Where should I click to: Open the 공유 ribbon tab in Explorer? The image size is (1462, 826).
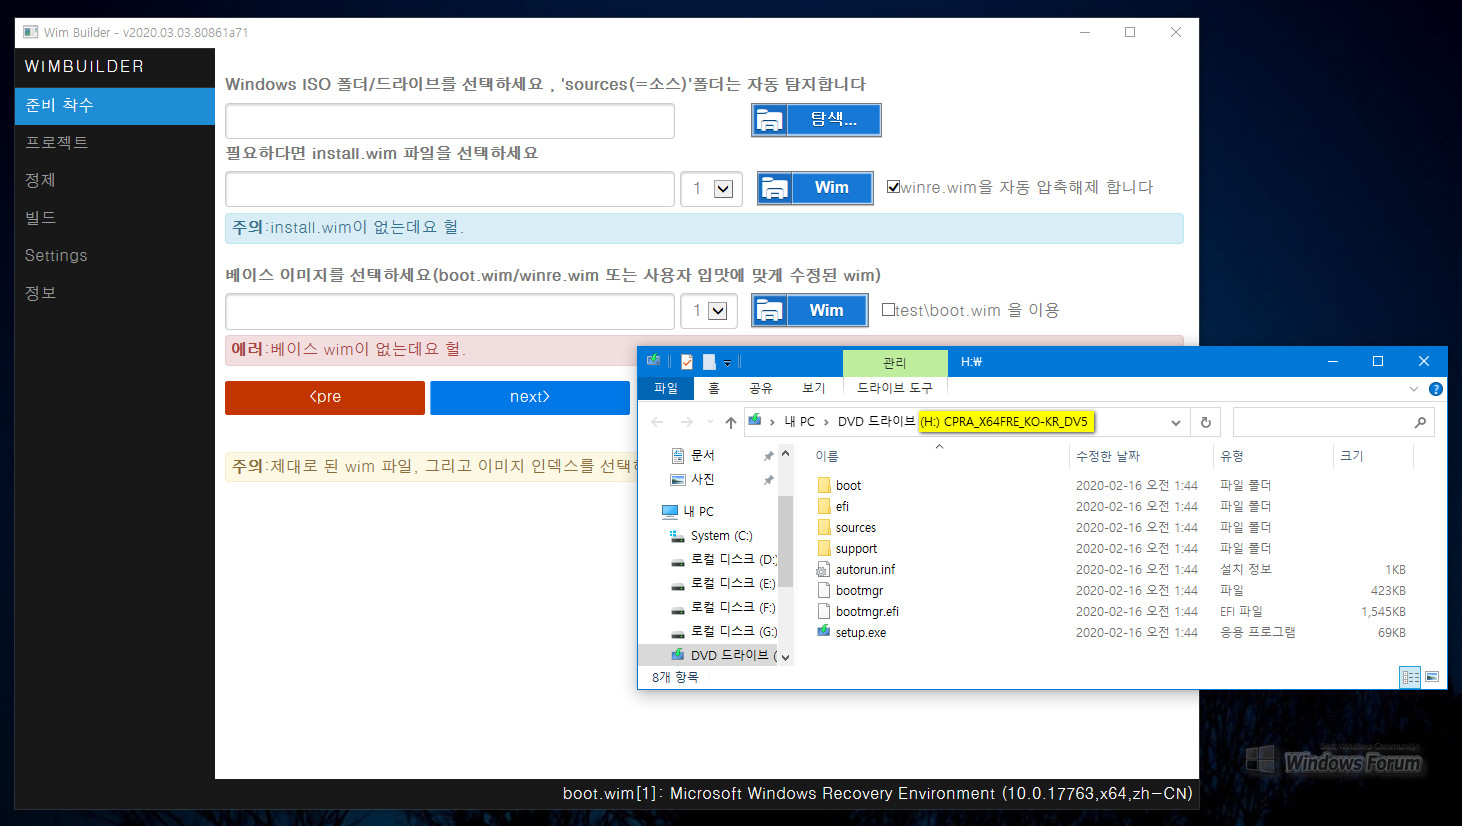click(761, 388)
